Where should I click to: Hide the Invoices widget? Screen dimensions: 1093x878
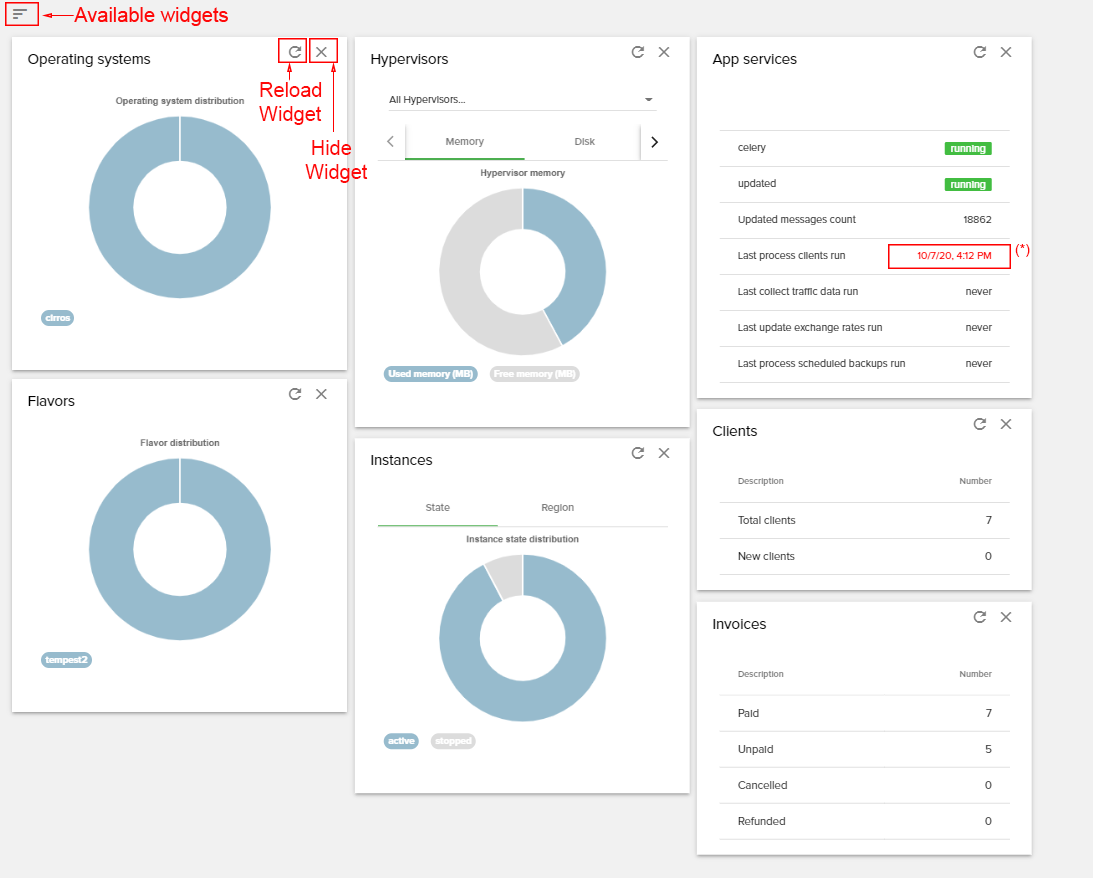[x=1006, y=617]
